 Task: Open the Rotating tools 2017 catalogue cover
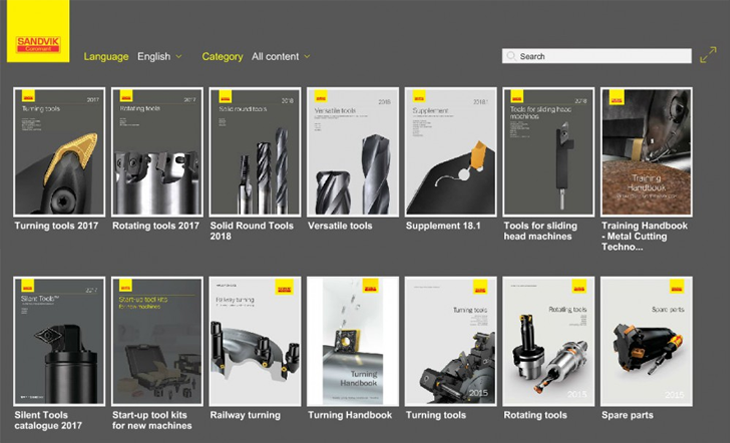pyautogui.click(x=157, y=152)
